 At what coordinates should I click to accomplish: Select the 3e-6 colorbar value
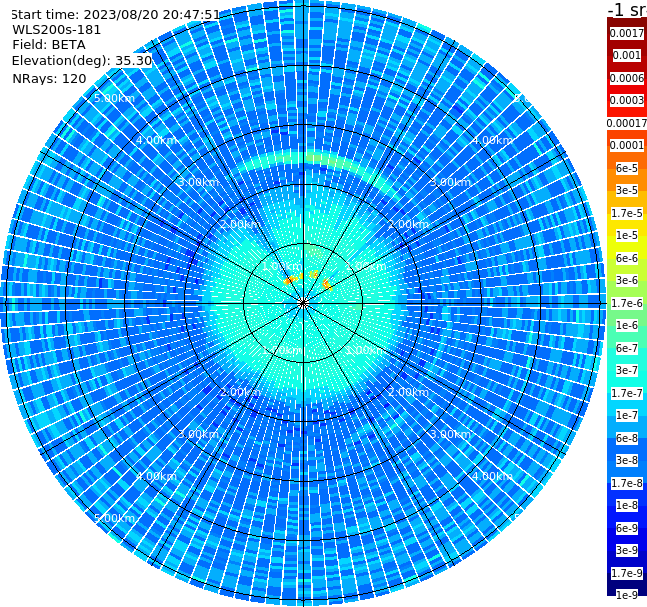(627, 280)
